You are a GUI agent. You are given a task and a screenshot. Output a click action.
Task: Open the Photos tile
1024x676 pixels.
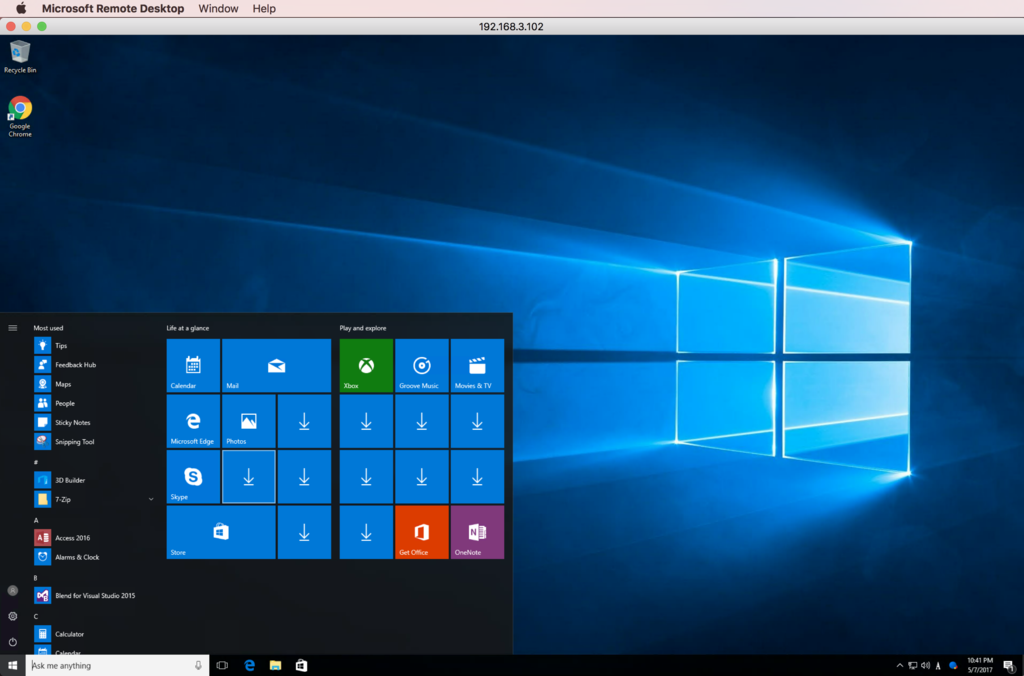coord(249,421)
